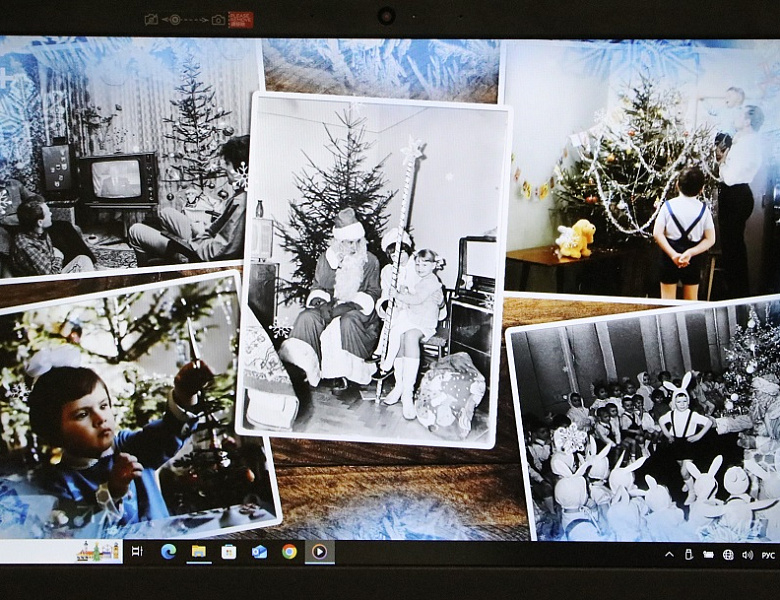This screenshot has height=600, width=780.
Task: Open the Outlook mail taskbar icon
Action: (259, 552)
